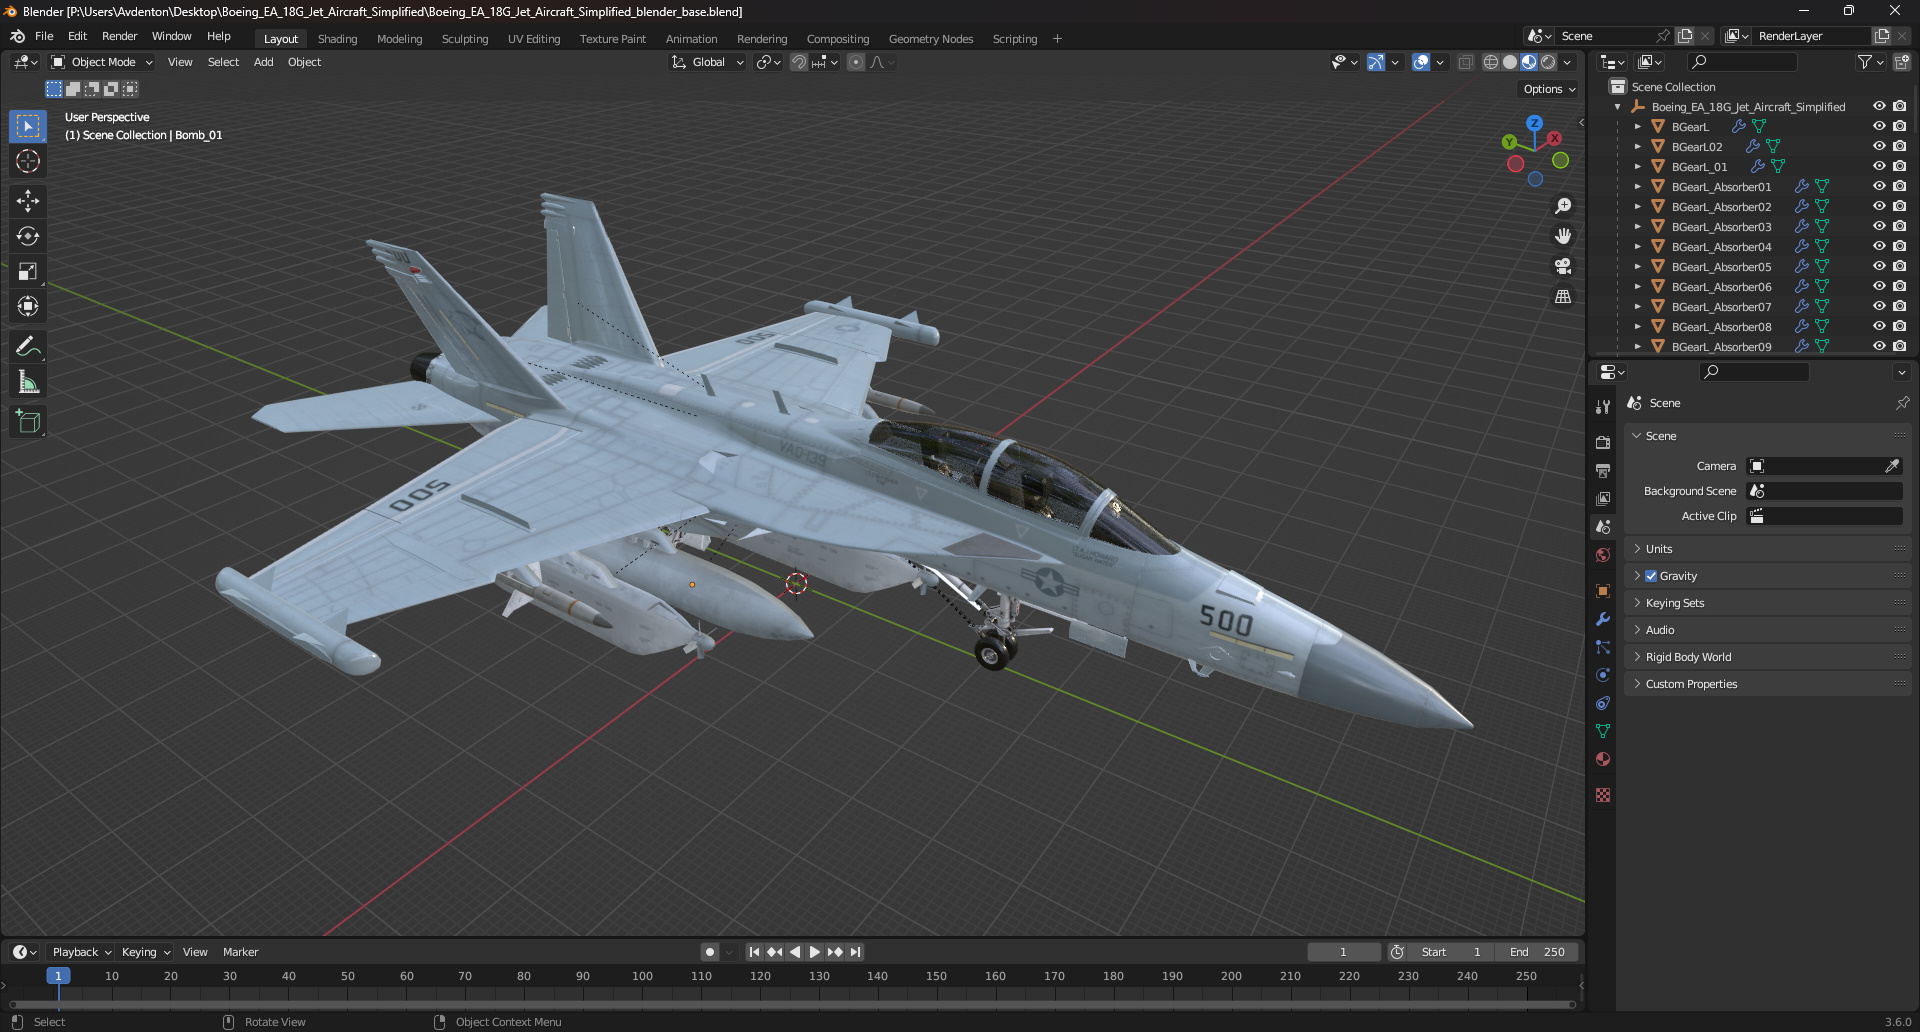This screenshot has height=1032, width=1920.
Task: Click the Keying dropdown in timeline
Action: (x=146, y=952)
